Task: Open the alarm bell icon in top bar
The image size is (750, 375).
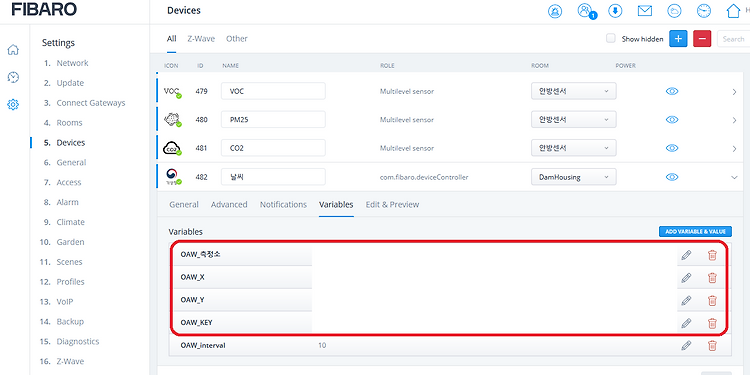Action: point(555,11)
